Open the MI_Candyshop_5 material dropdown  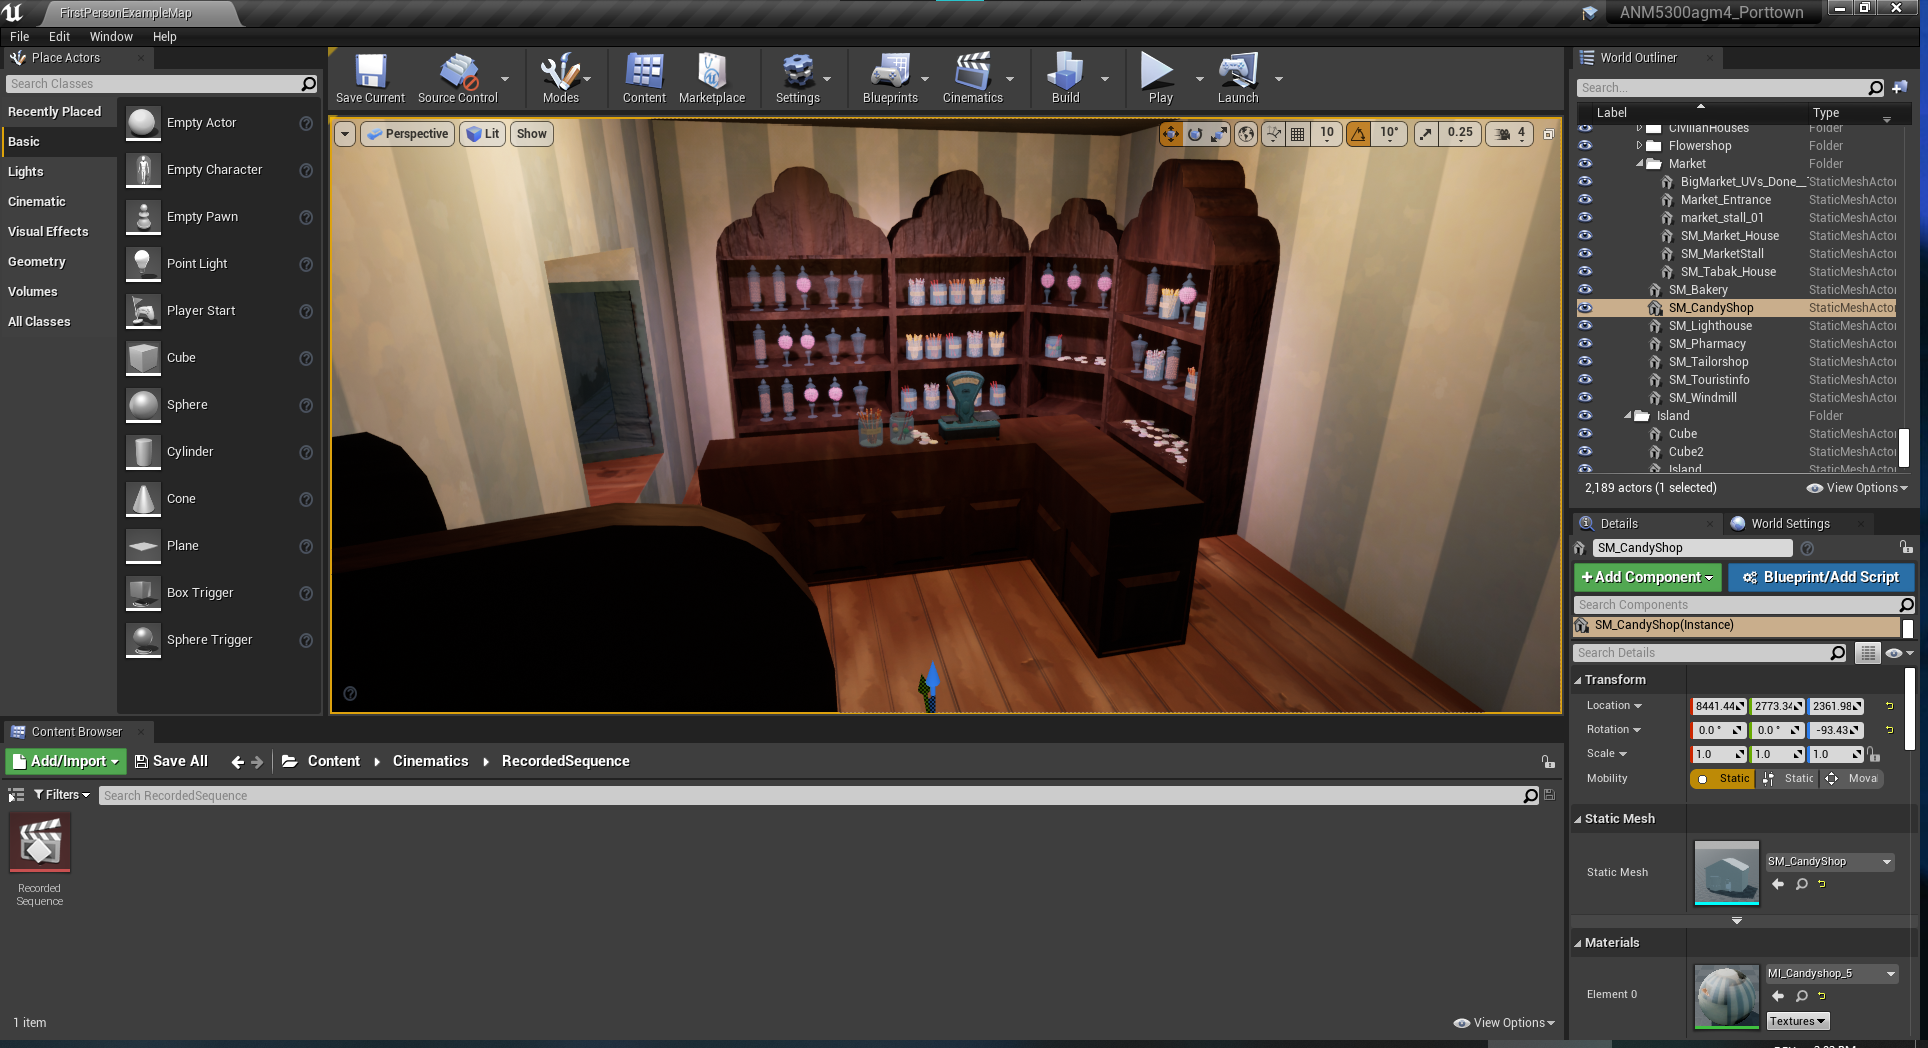(x=1831, y=974)
